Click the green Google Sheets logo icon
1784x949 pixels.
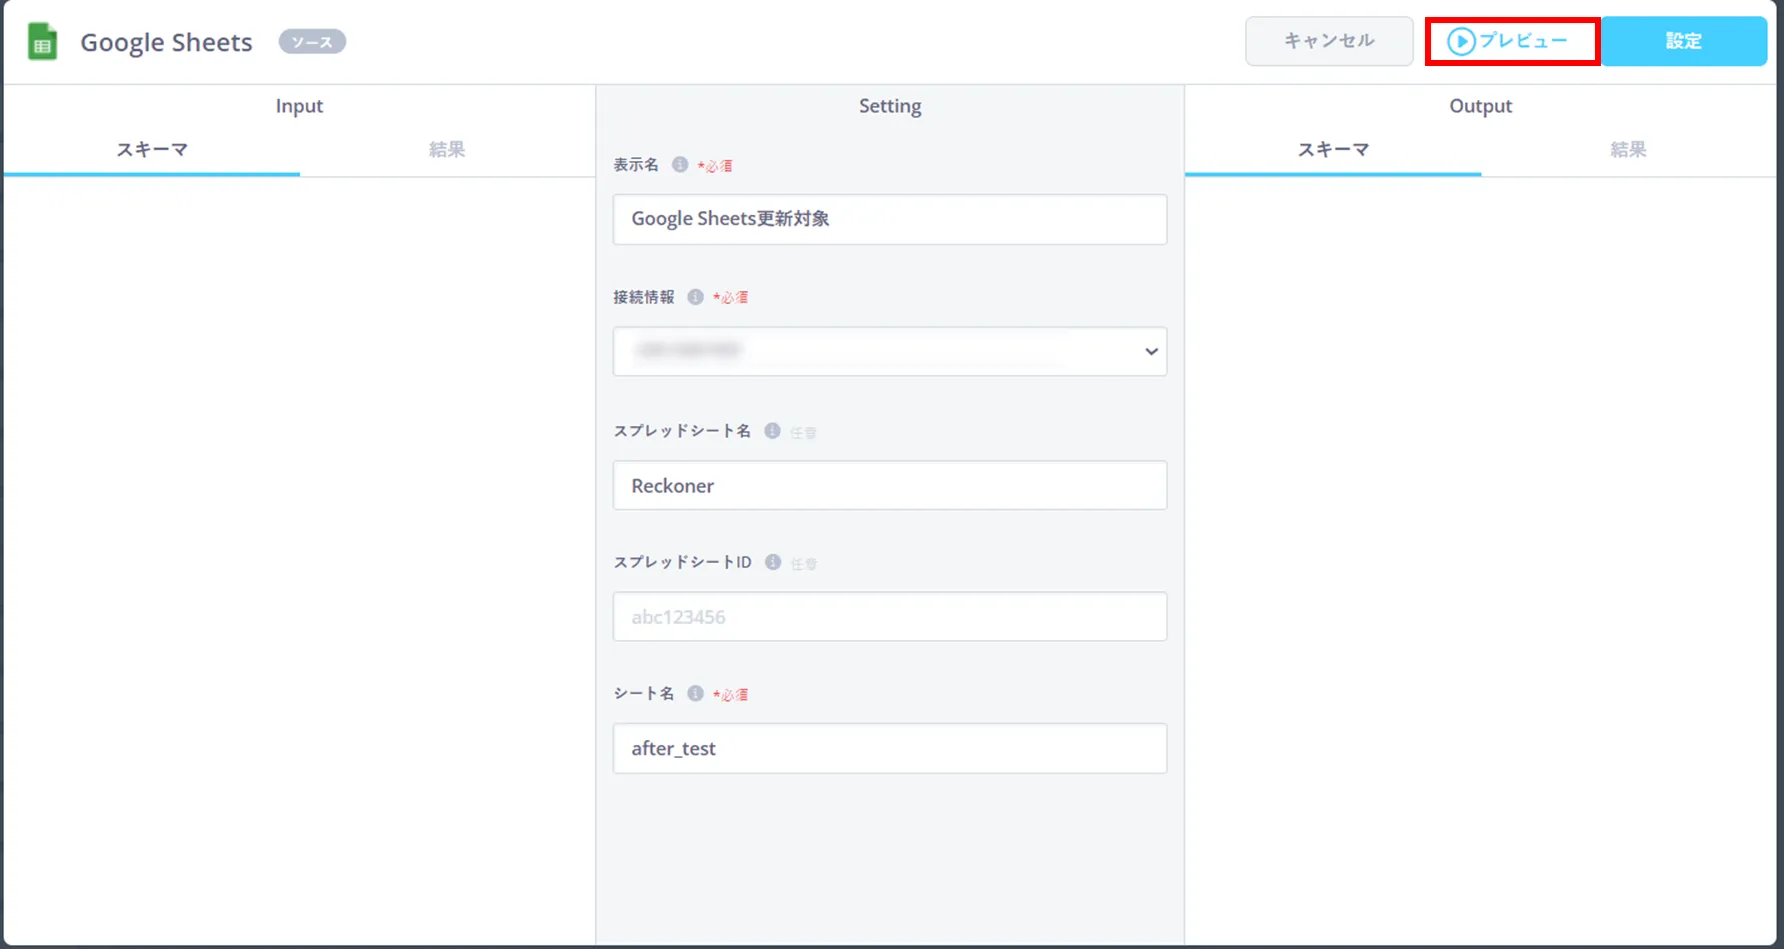coord(42,42)
